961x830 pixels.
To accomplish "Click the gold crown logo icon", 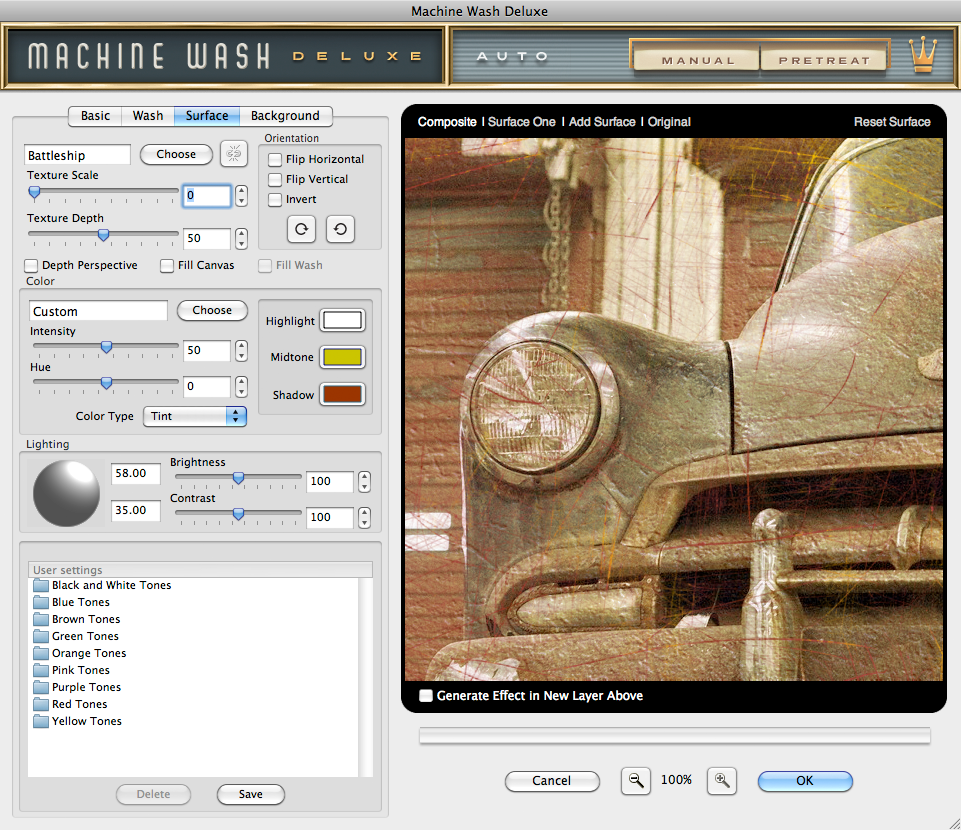I will tap(922, 54).
